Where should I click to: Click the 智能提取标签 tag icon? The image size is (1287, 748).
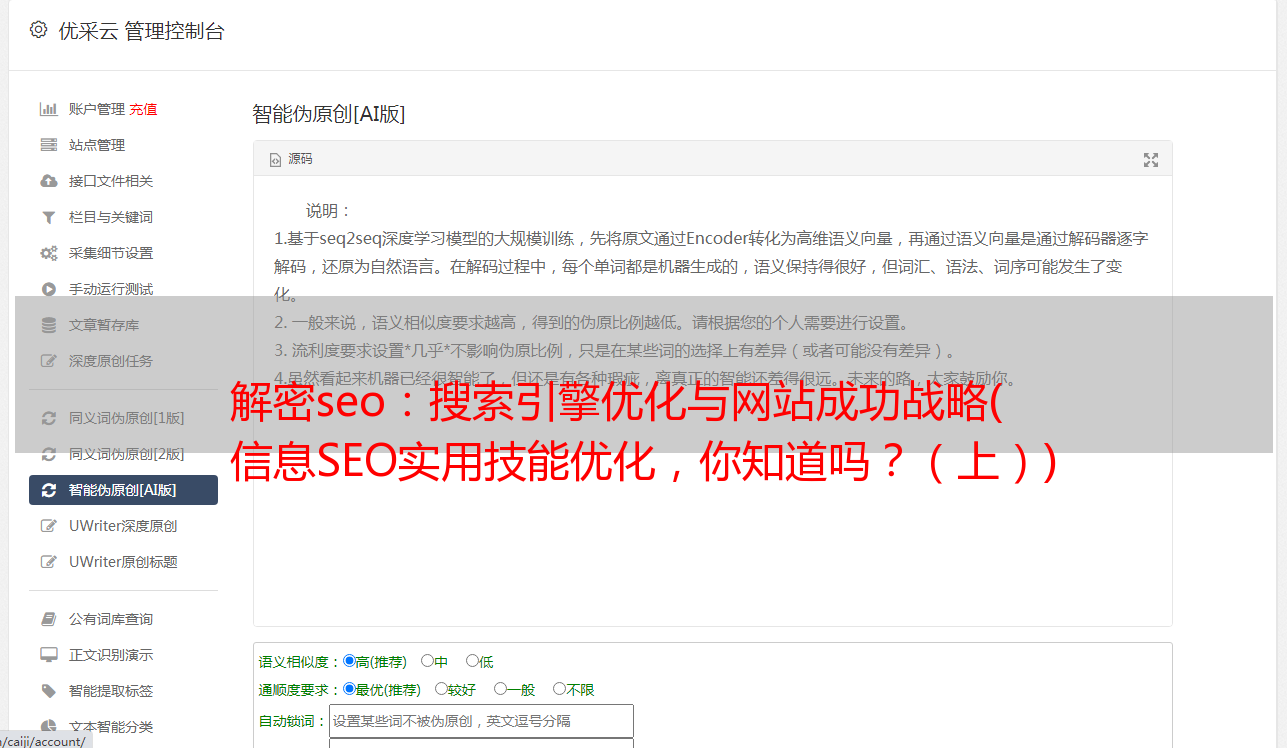[48, 691]
